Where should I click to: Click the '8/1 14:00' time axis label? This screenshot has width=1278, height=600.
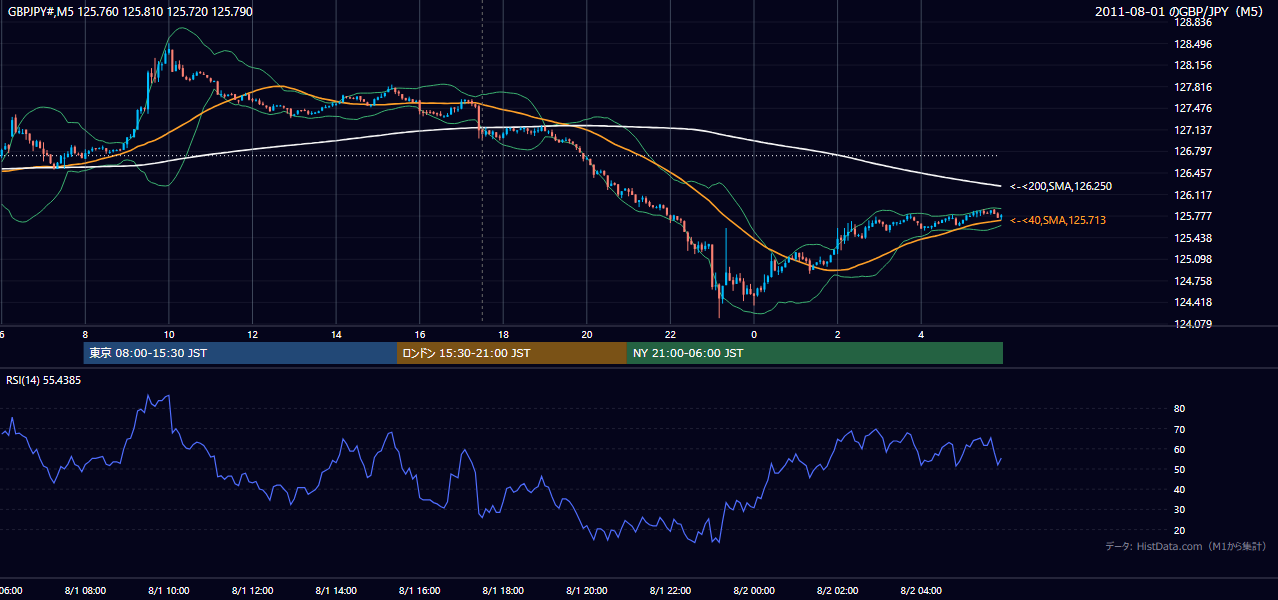(336, 591)
